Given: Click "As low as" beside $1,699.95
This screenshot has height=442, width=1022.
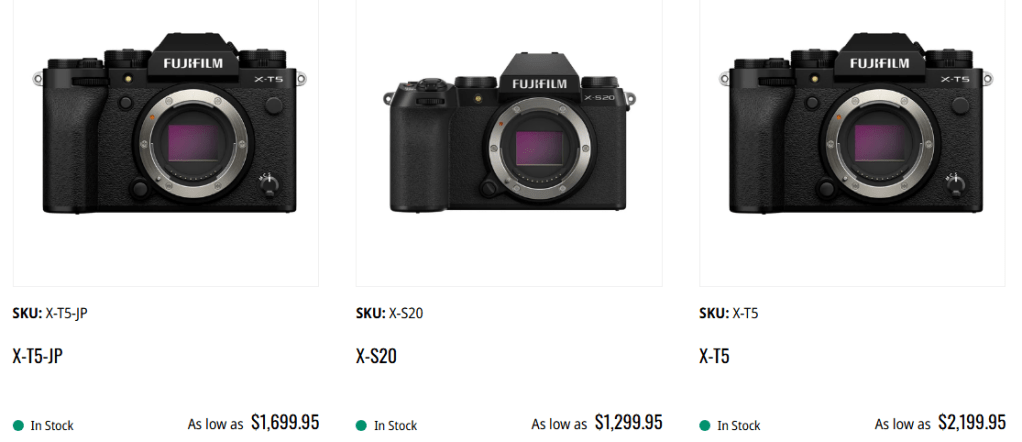Looking at the screenshot, I should point(215,424).
